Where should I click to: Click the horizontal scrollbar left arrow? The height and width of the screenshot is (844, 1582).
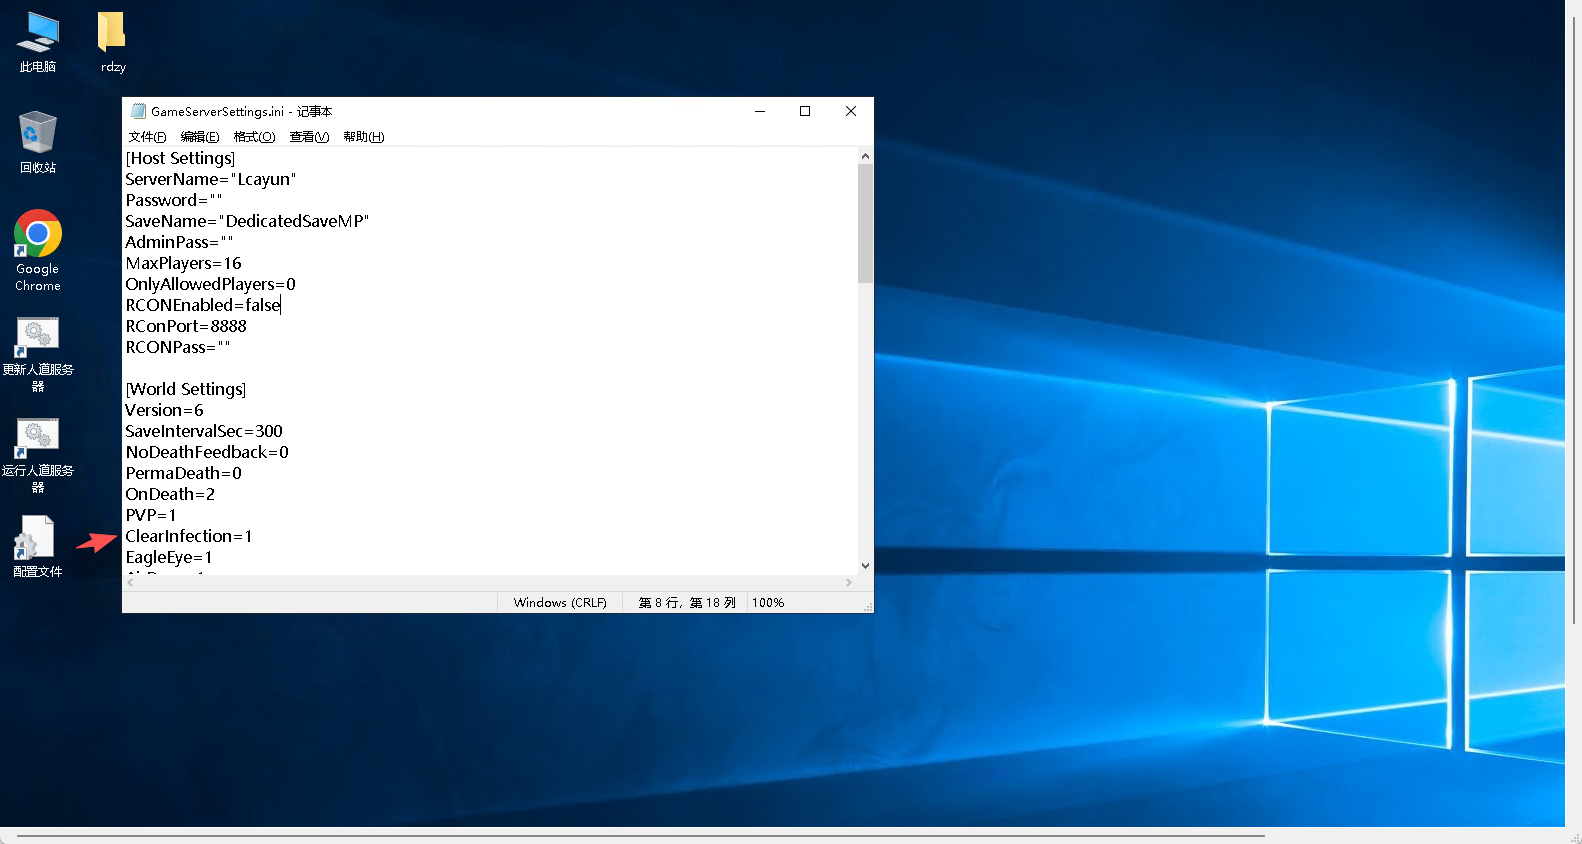pos(131,582)
